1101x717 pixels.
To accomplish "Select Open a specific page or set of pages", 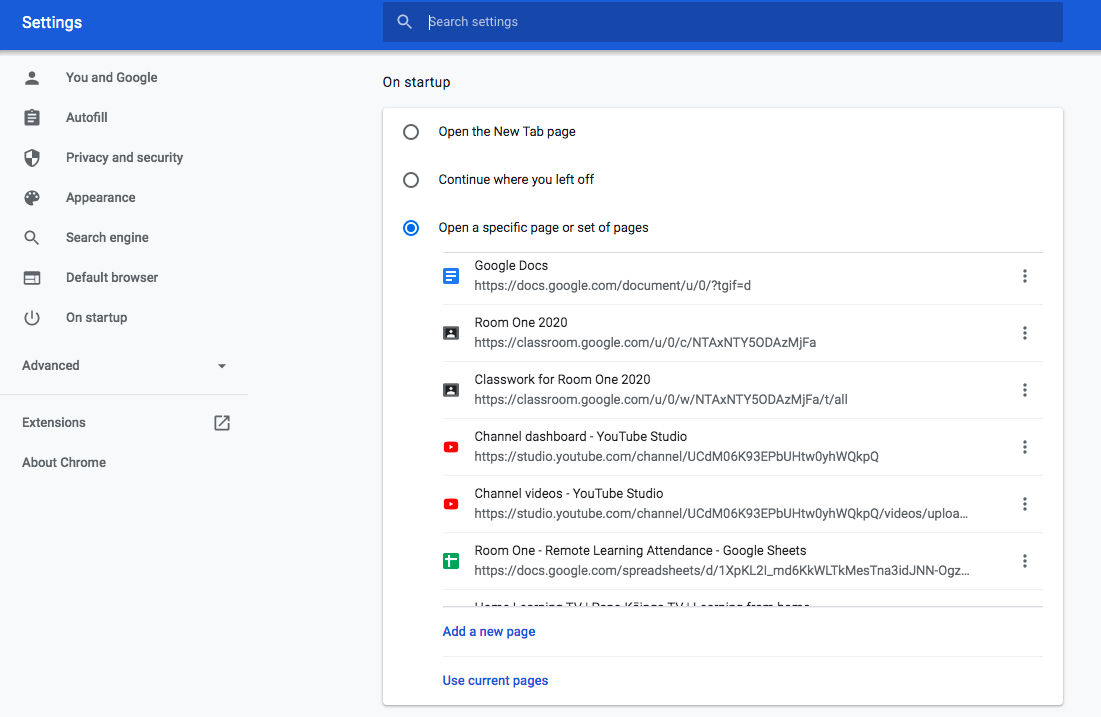I will pos(411,228).
